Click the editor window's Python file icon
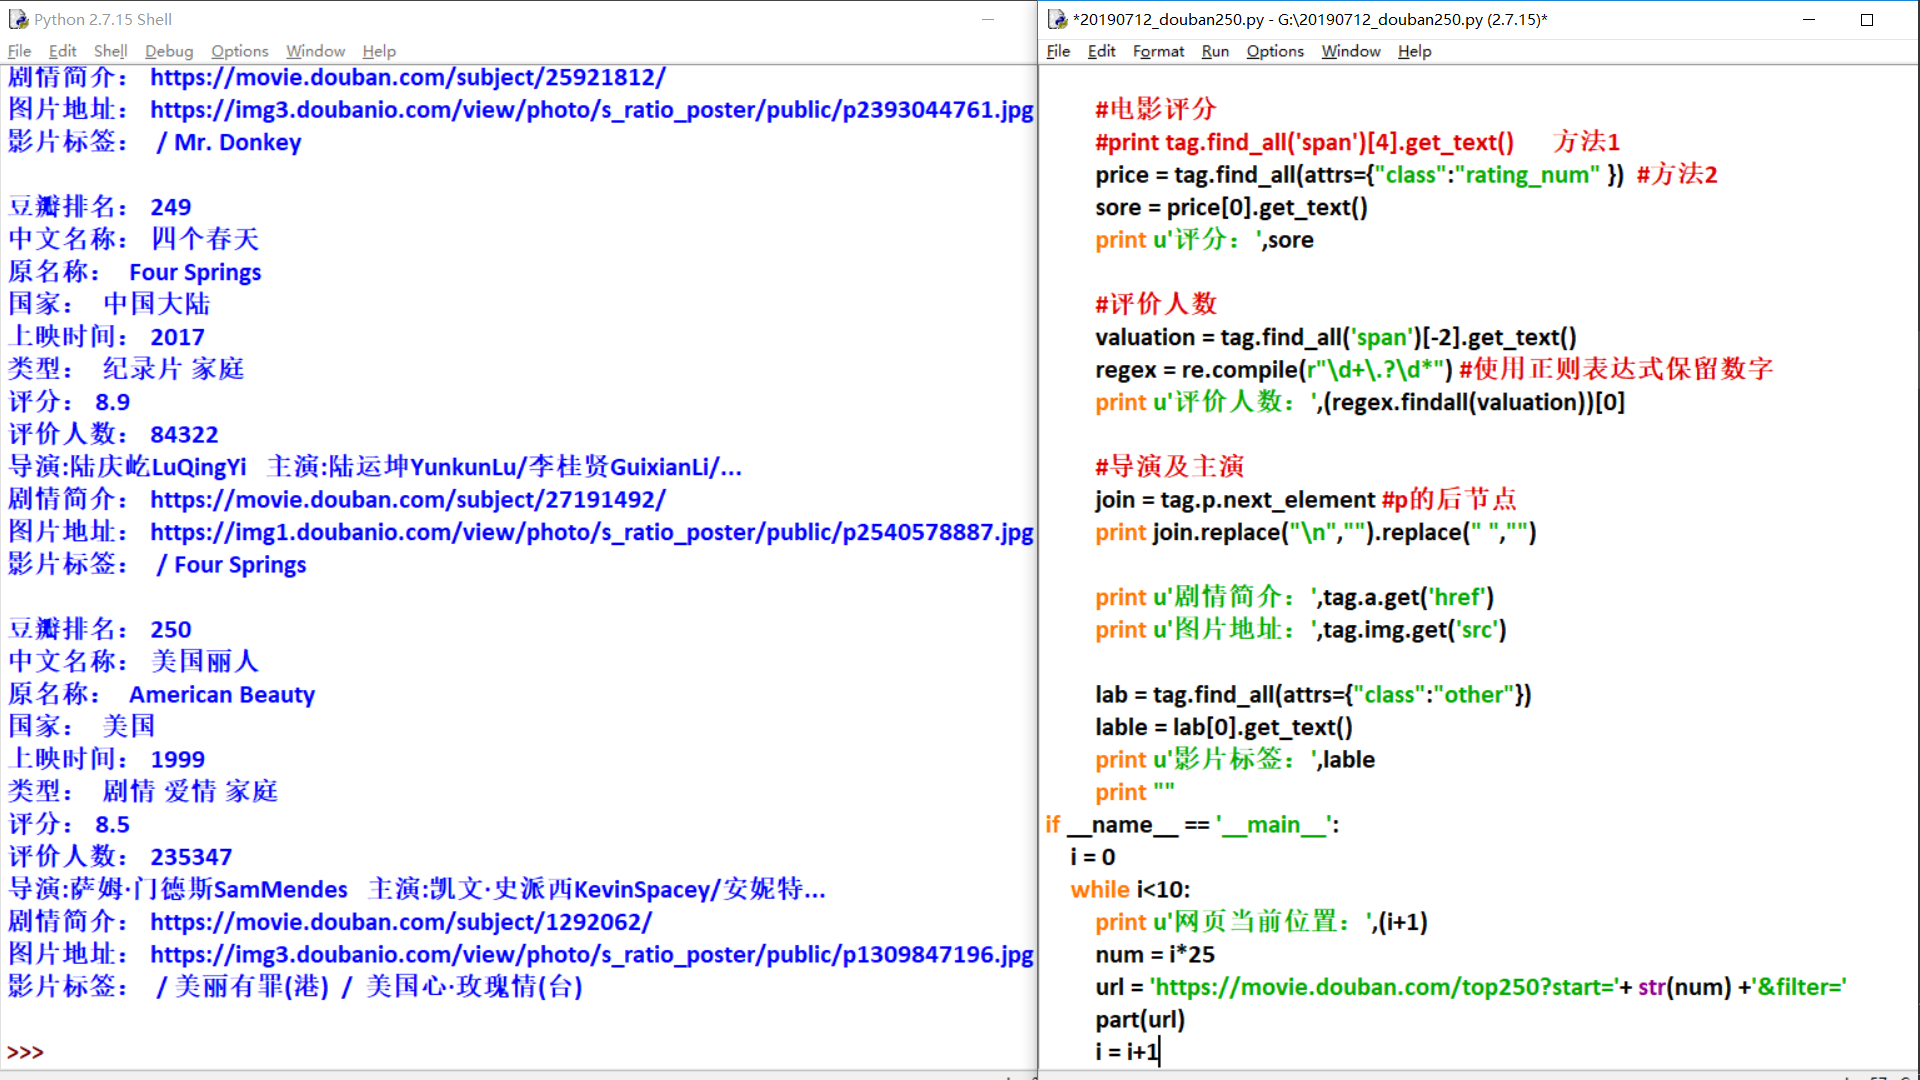The image size is (1920, 1080). [1058, 19]
